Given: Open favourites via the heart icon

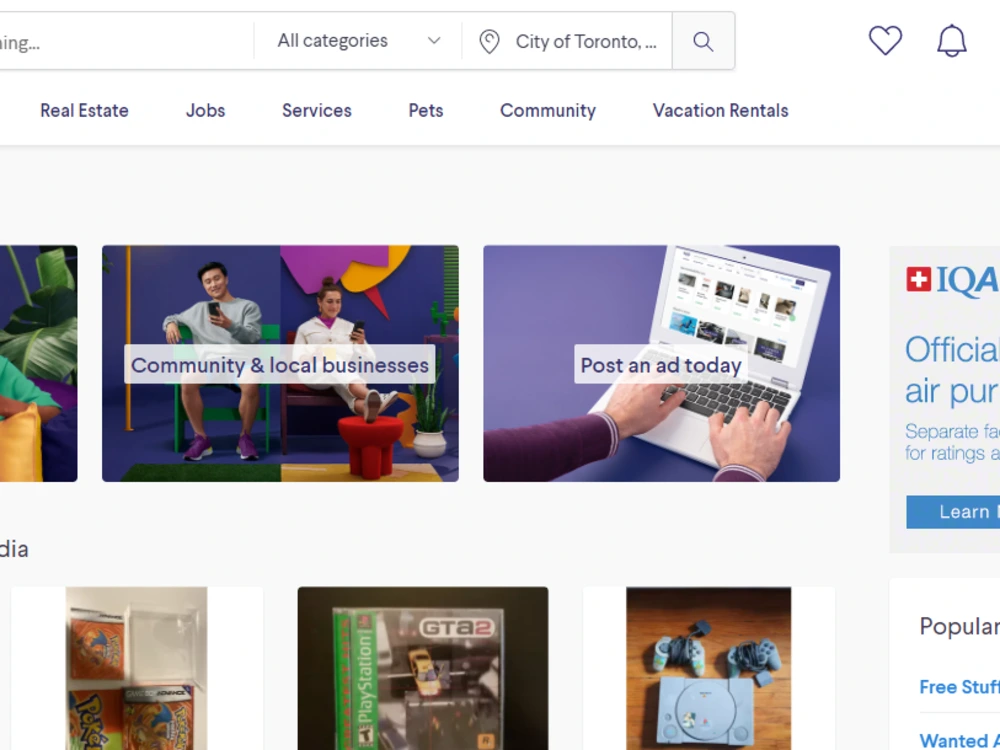Looking at the screenshot, I should pos(885,41).
